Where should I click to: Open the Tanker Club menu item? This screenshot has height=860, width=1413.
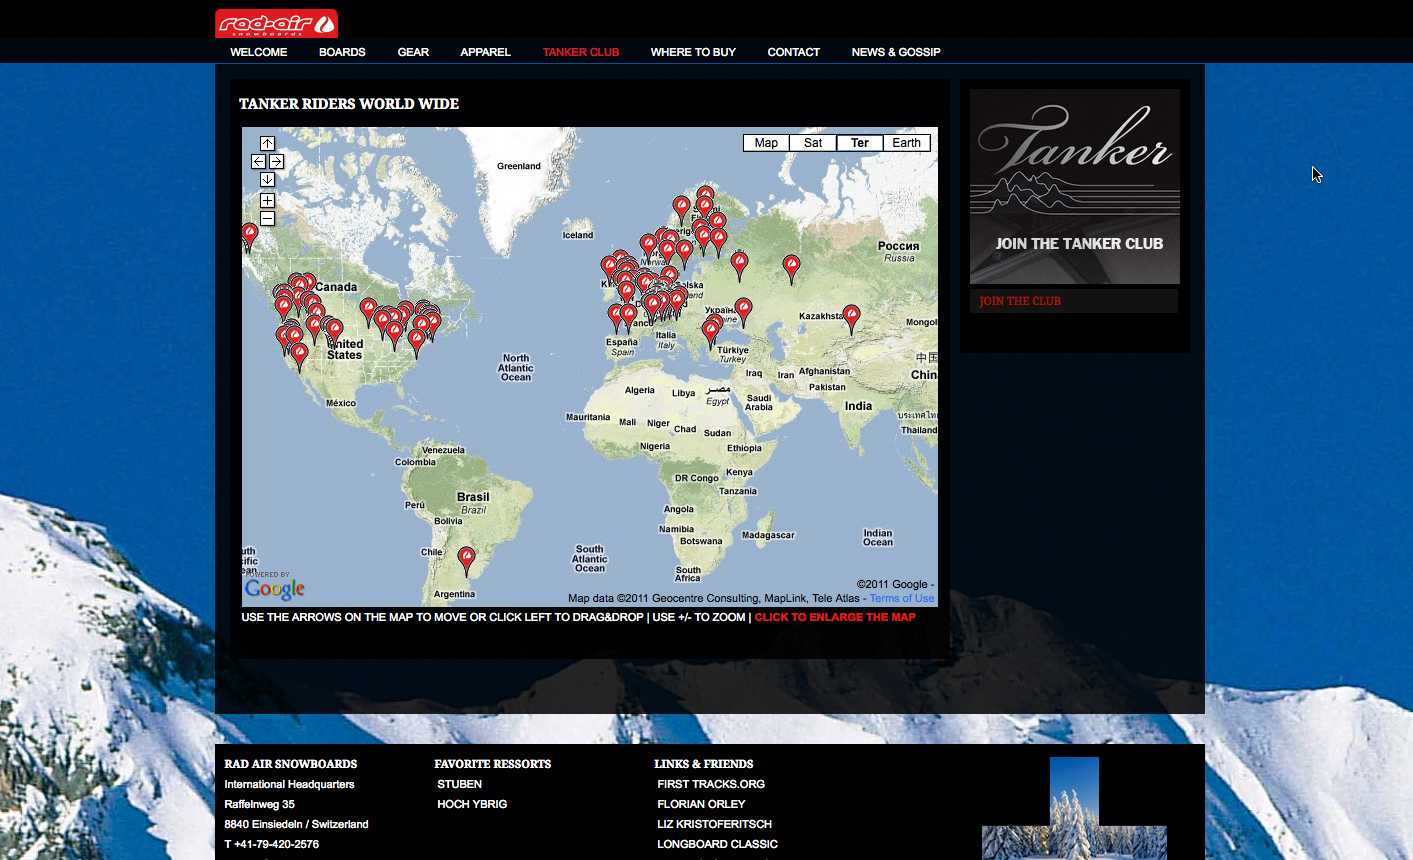coord(581,52)
